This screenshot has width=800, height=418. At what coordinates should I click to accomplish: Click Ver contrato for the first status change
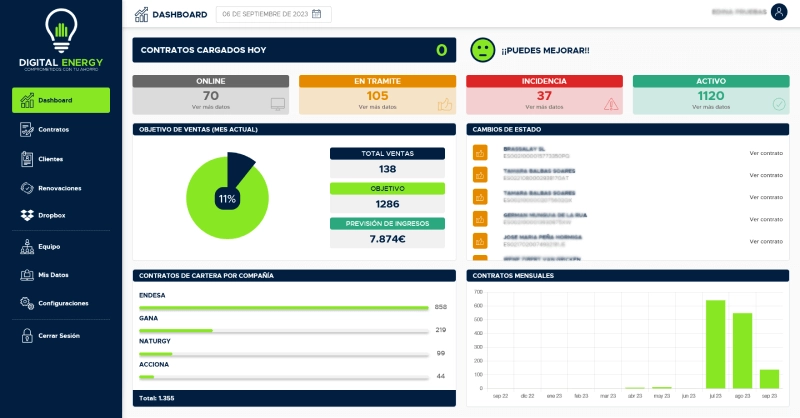[x=765, y=153]
